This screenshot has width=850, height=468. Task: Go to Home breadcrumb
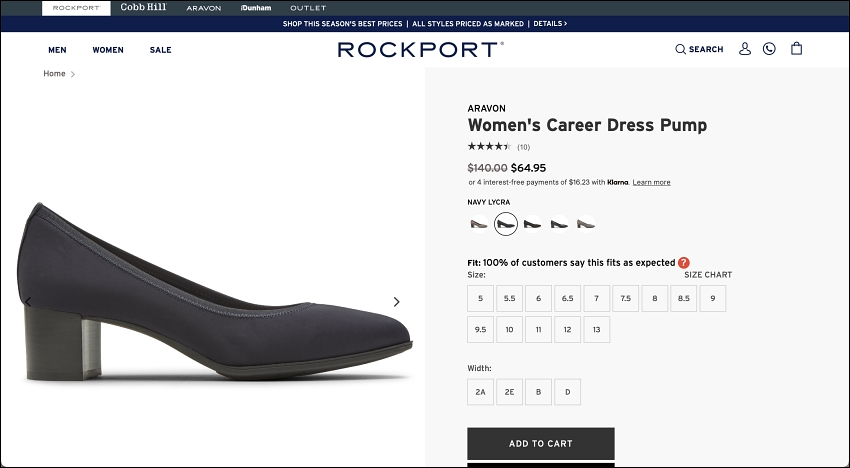54,74
